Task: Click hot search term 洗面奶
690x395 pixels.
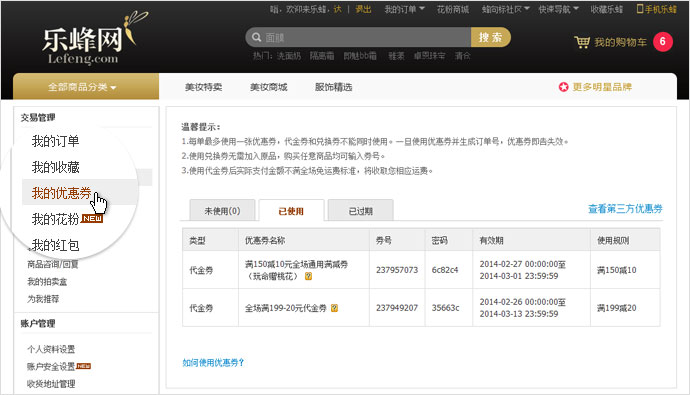Action: pyautogui.click(x=289, y=56)
